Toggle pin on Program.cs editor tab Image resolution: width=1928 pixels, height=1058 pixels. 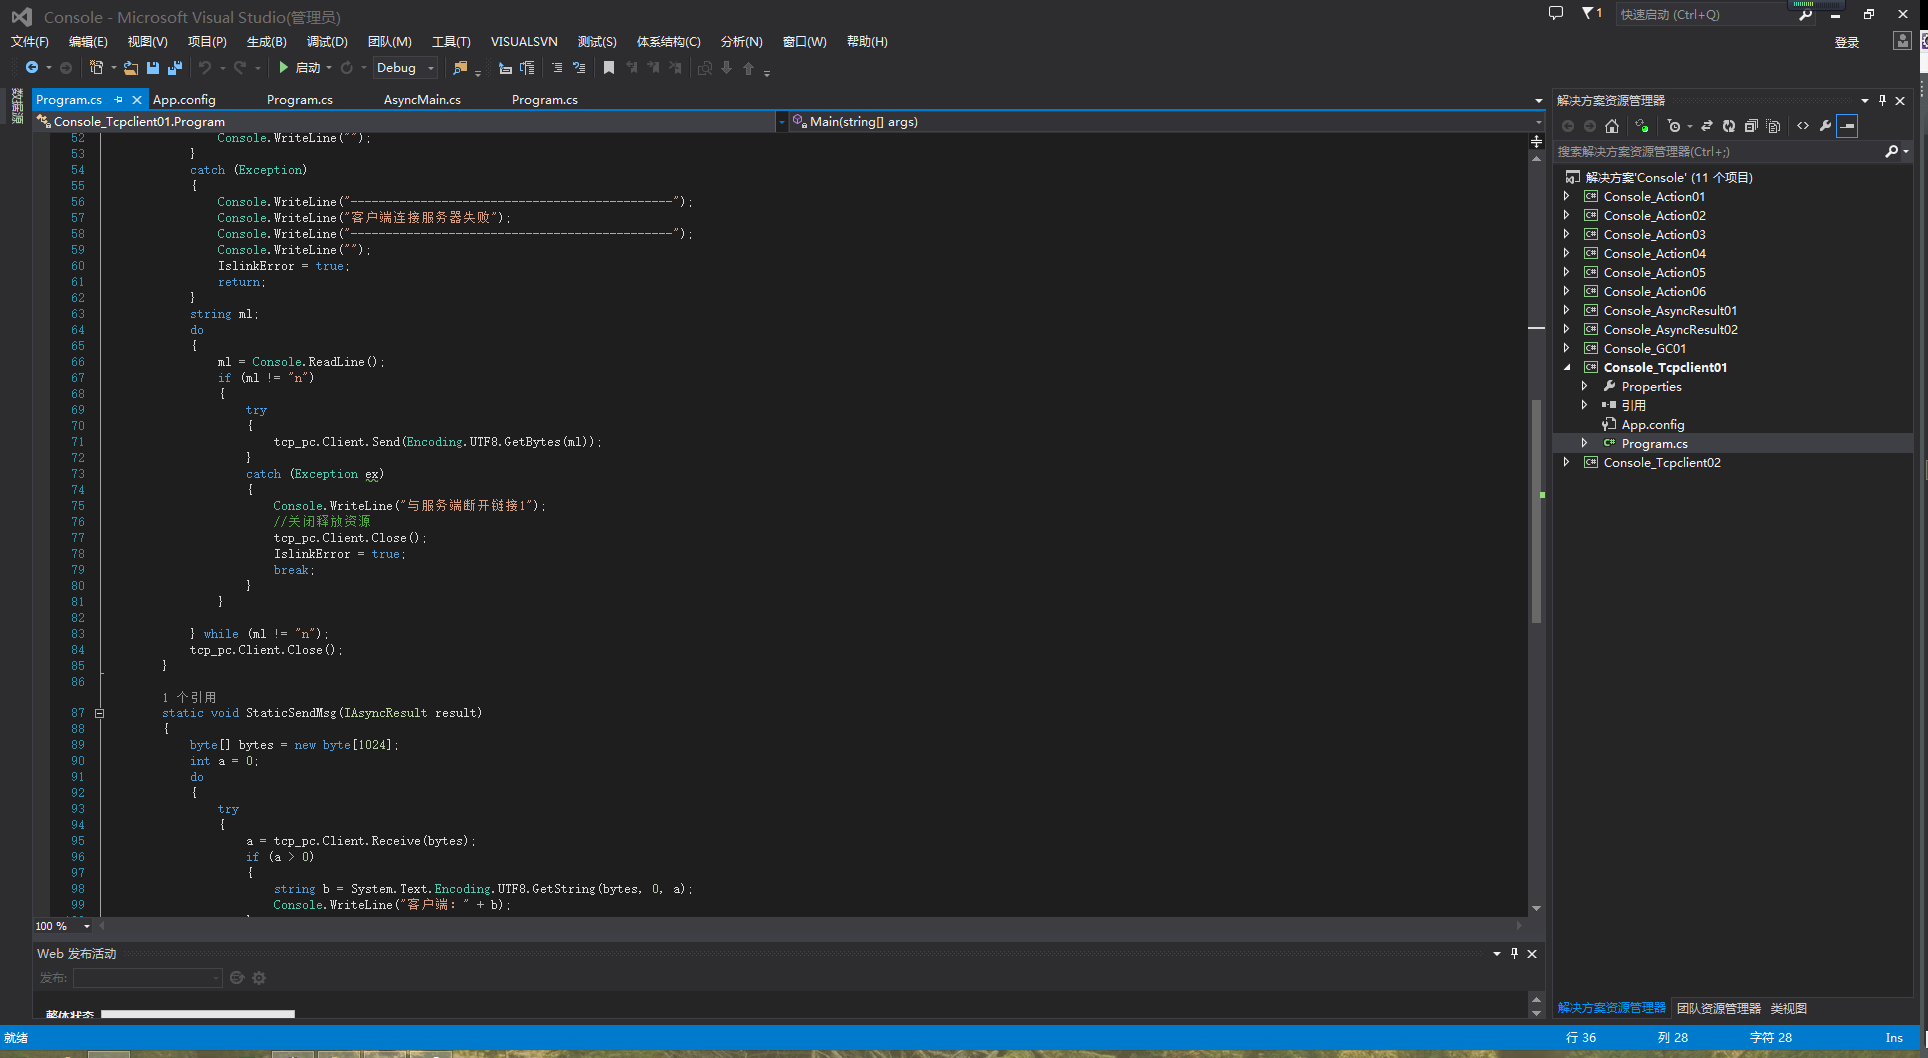click(119, 100)
